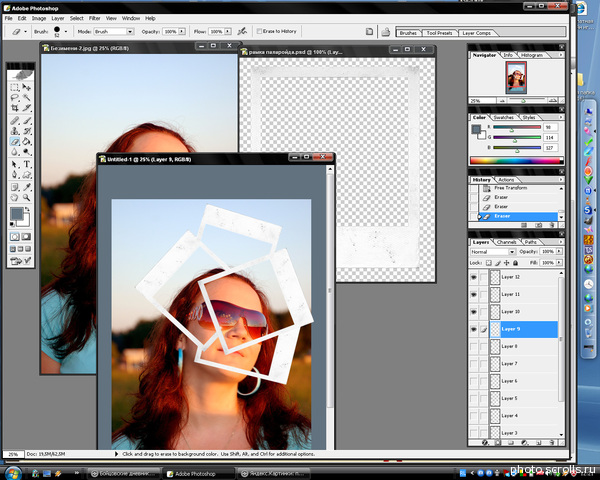
Task: Open the Brush preset picker arrow
Action: click(x=66, y=32)
